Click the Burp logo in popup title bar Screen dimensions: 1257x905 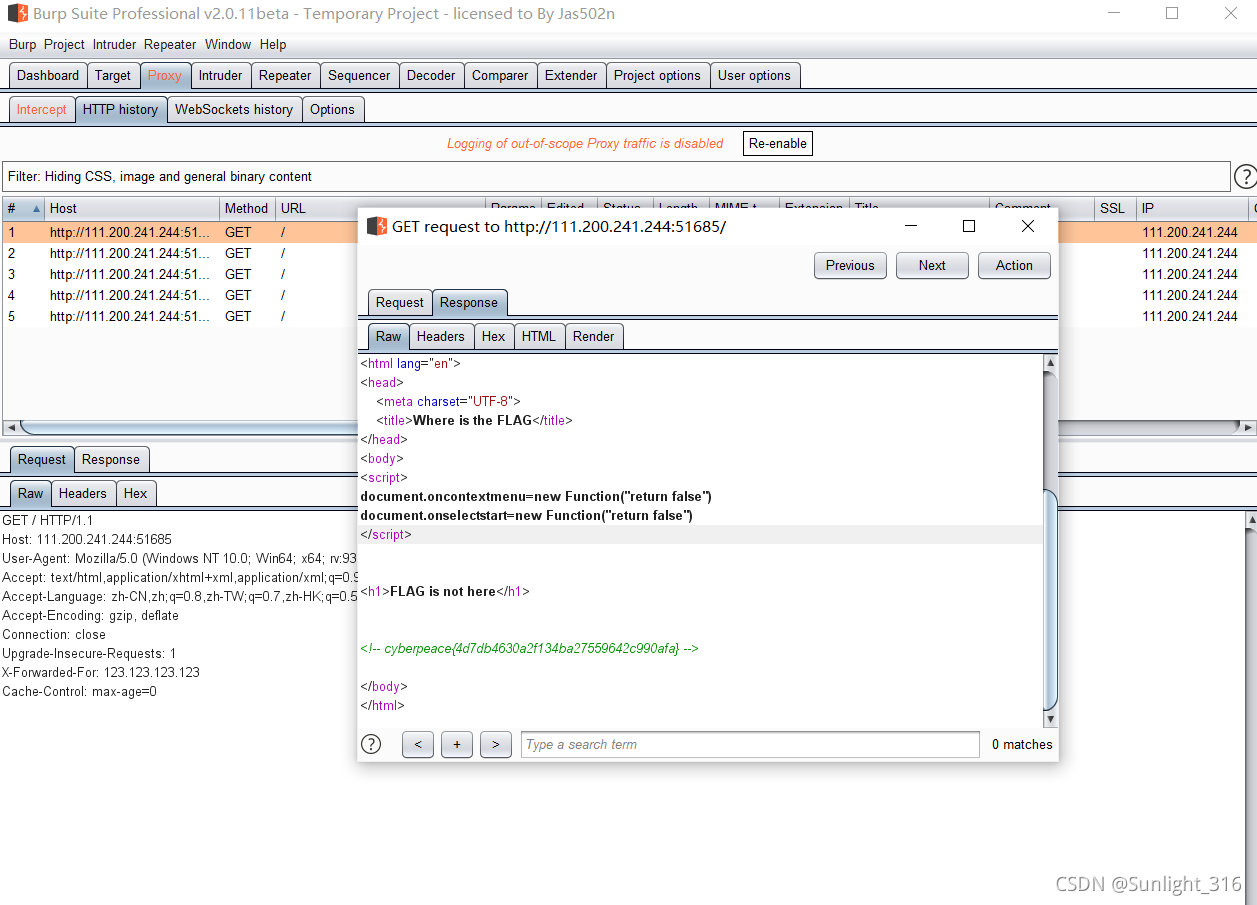click(x=377, y=226)
